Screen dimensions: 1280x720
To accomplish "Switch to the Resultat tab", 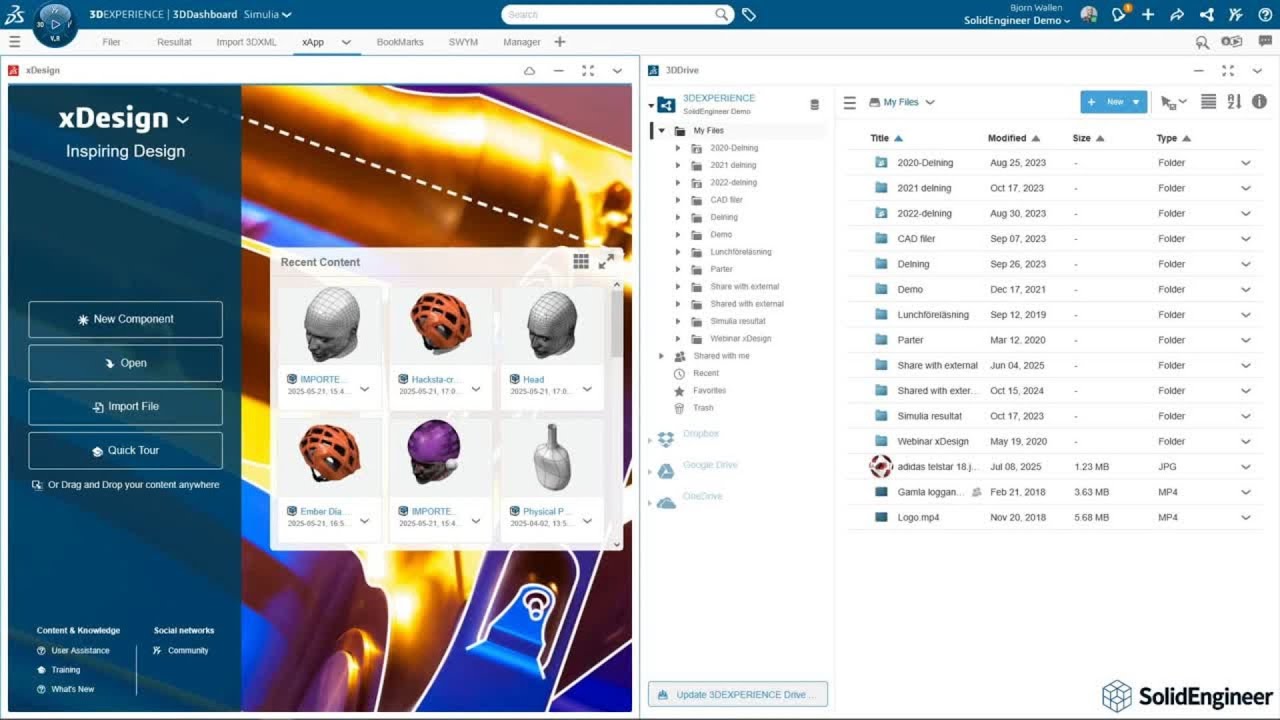I will point(174,42).
